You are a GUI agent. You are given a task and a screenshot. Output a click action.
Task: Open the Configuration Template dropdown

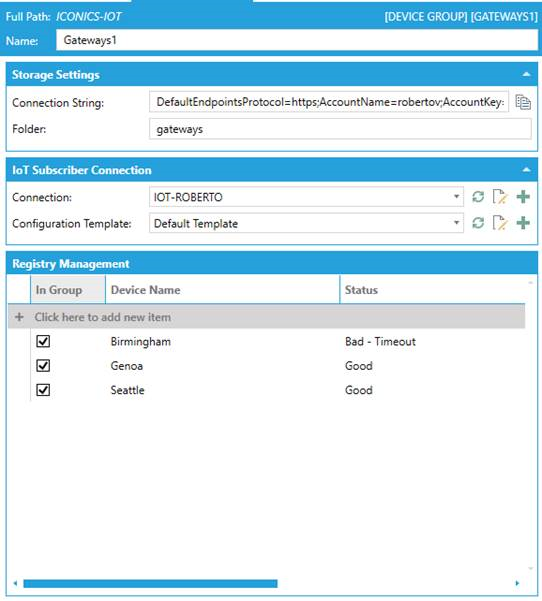(x=456, y=223)
